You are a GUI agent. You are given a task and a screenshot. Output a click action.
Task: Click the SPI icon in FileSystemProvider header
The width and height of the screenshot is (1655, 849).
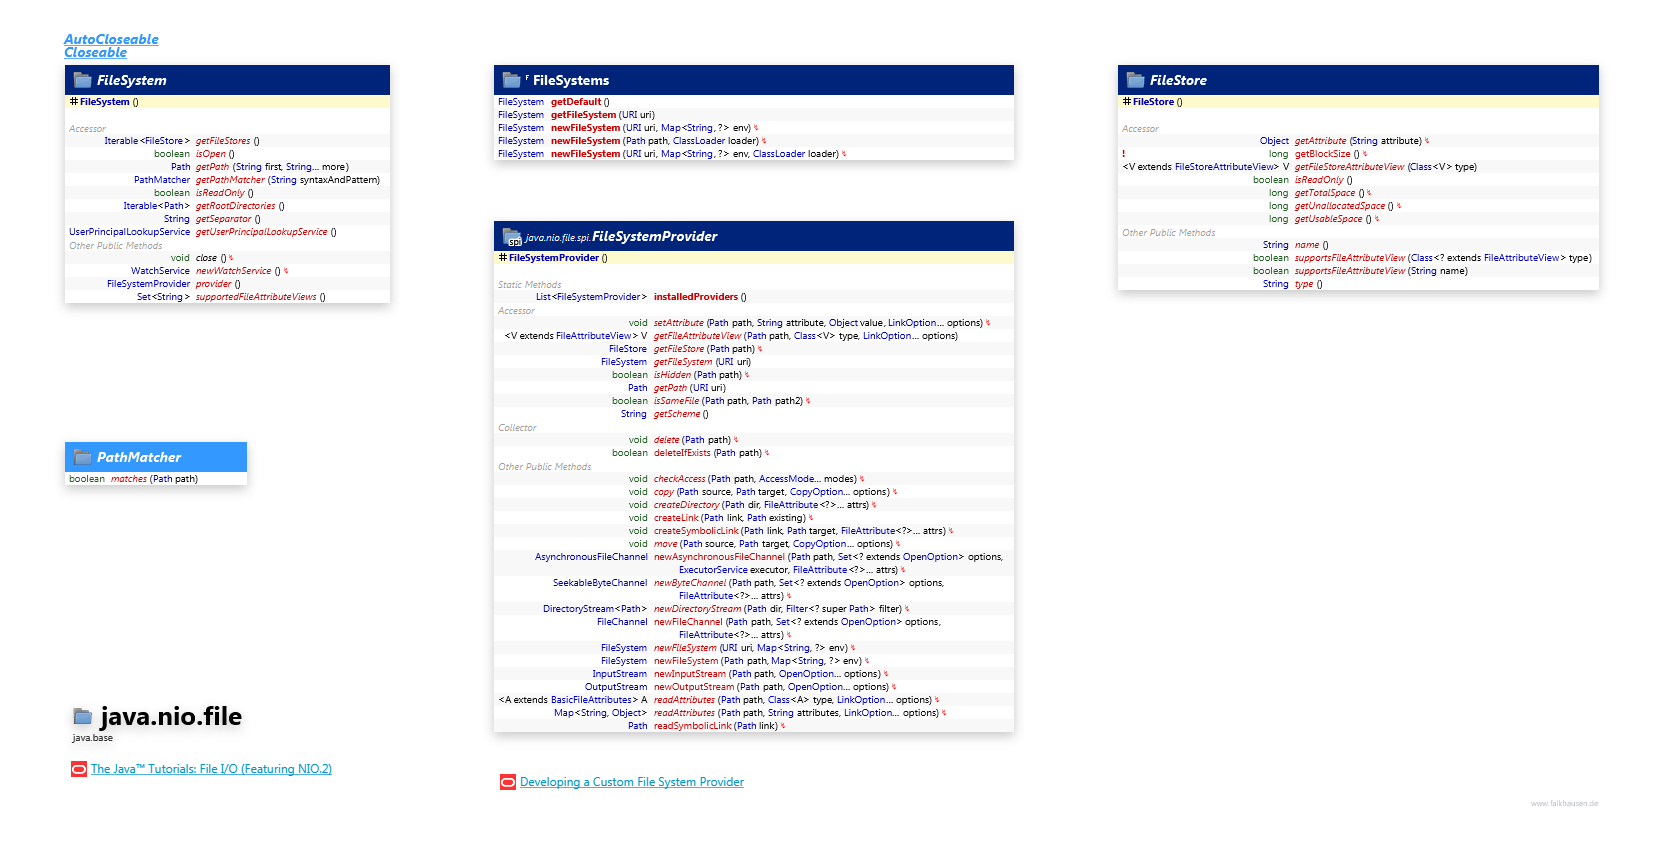click(x=512, y=236)
